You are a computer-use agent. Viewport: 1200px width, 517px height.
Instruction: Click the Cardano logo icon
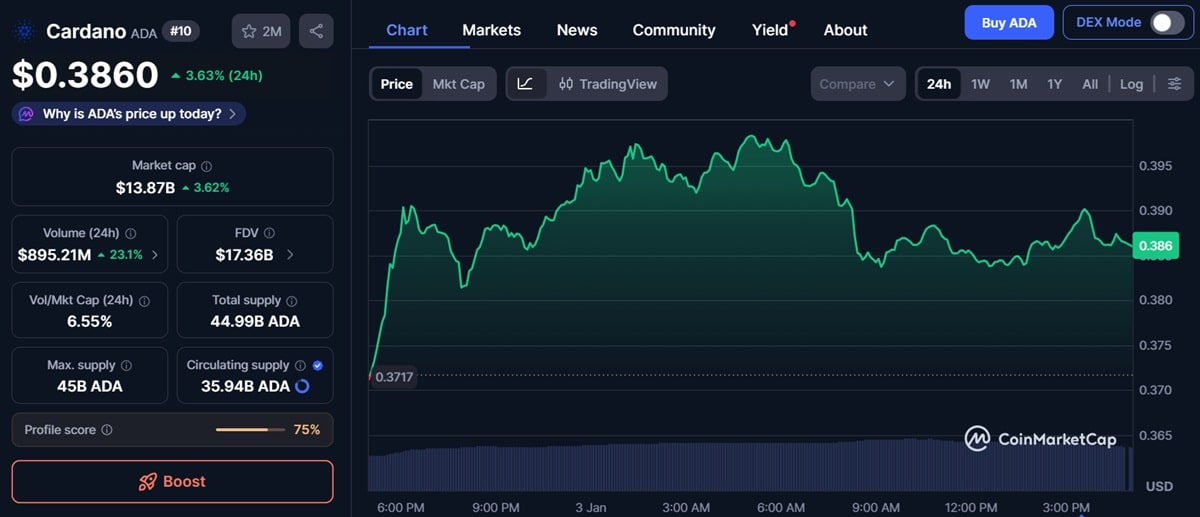pos(25,31)
